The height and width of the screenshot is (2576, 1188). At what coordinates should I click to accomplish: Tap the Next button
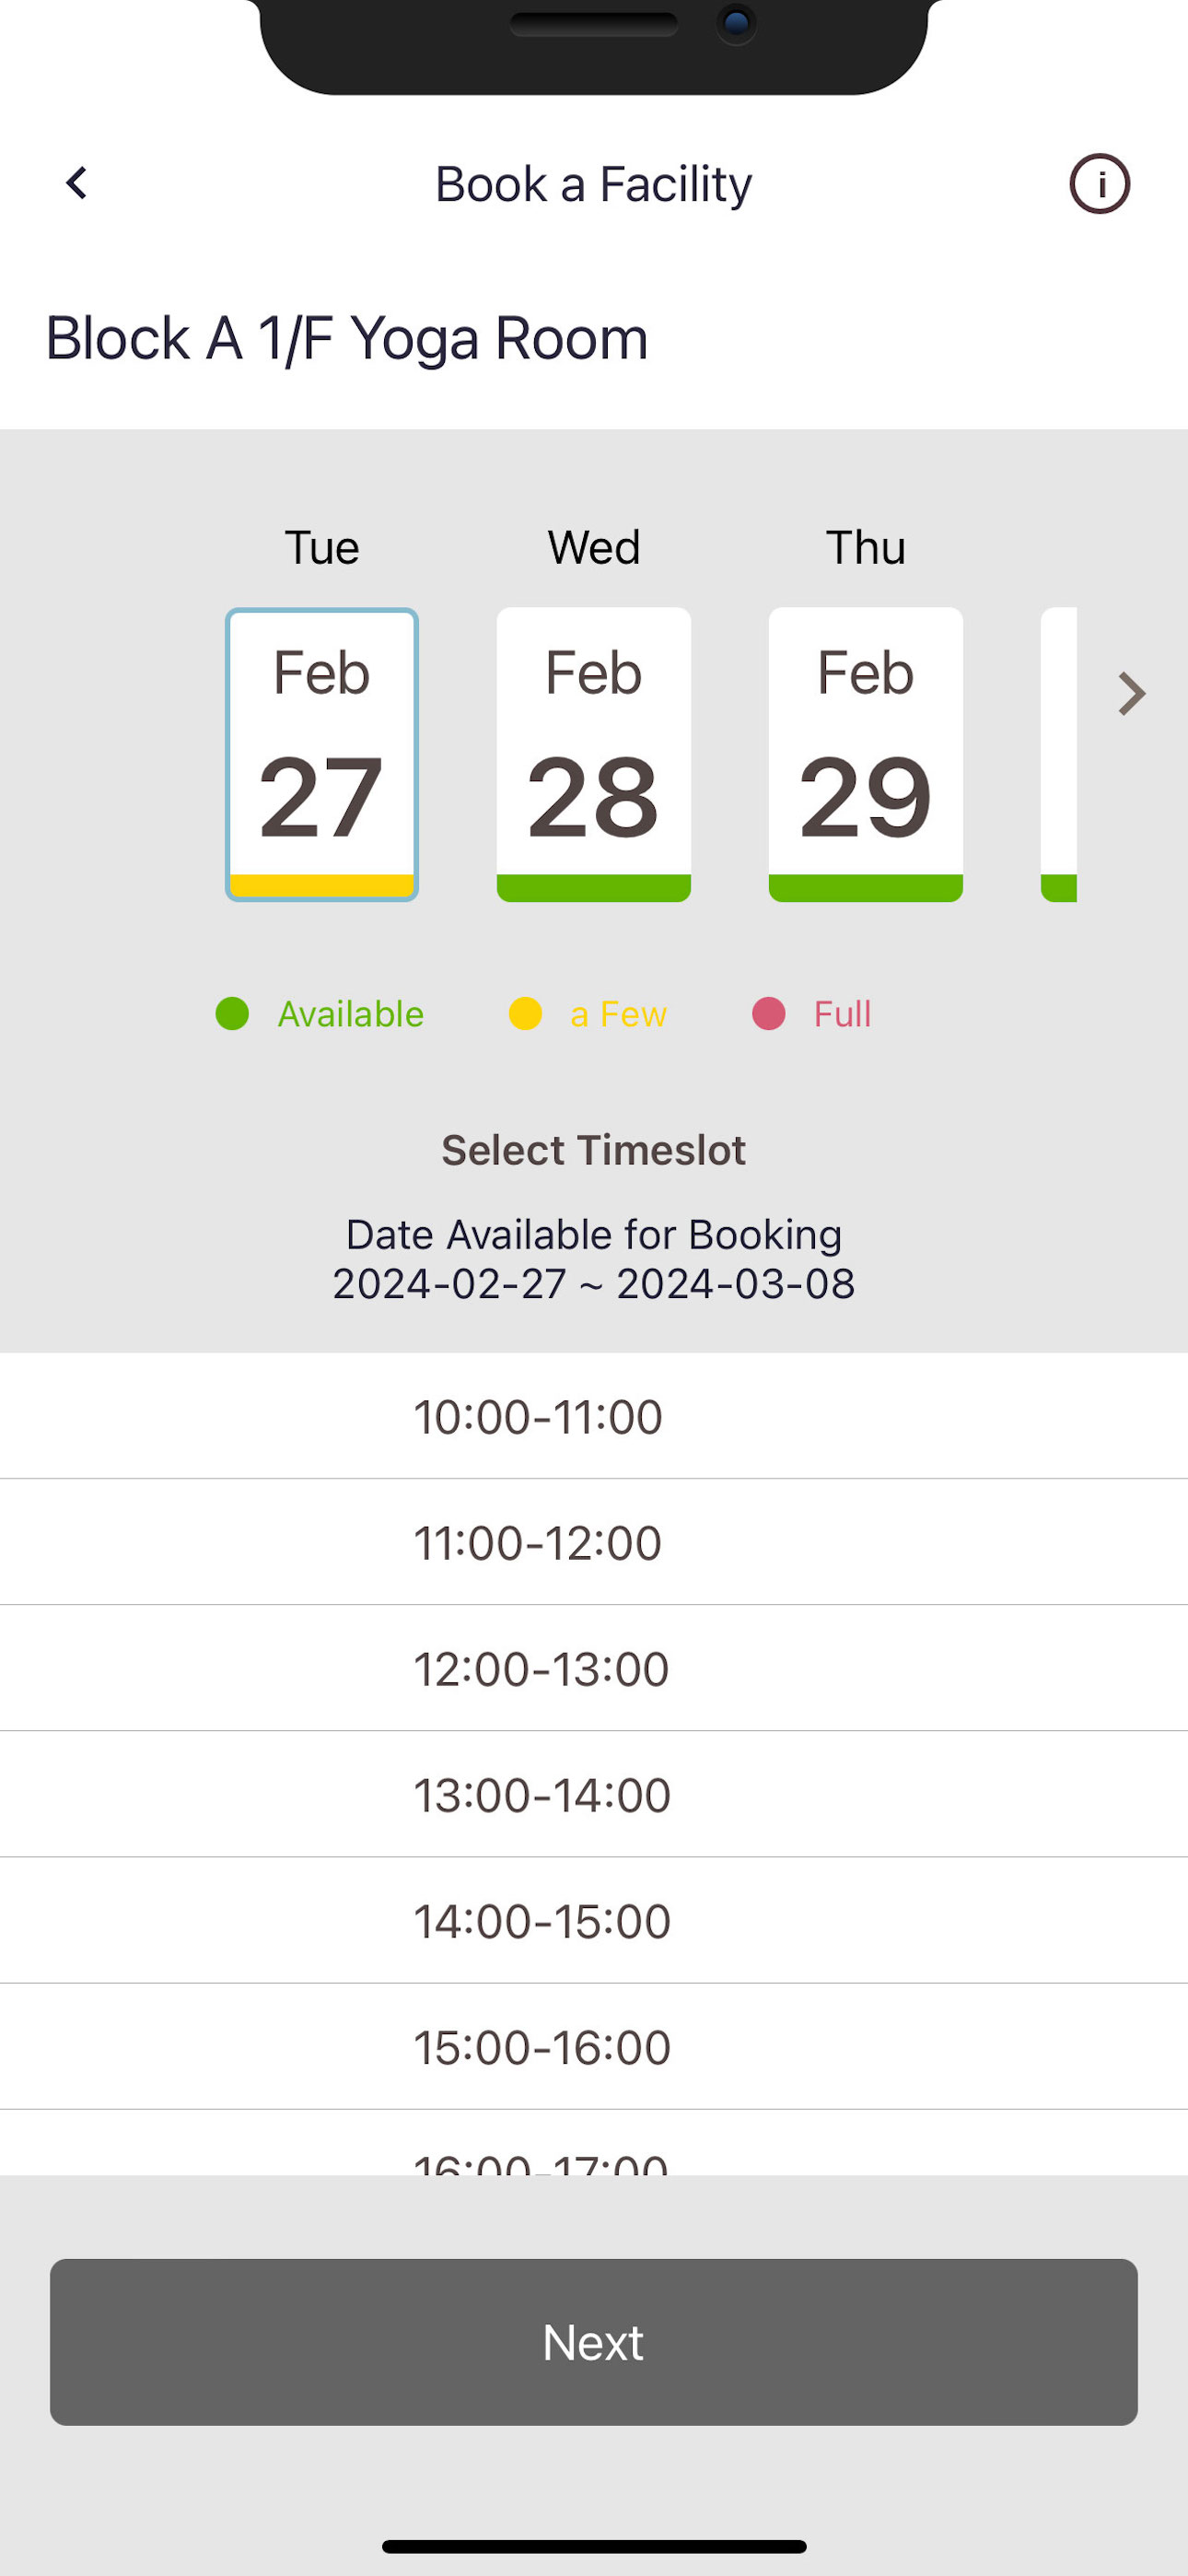tap(594, 2342)
